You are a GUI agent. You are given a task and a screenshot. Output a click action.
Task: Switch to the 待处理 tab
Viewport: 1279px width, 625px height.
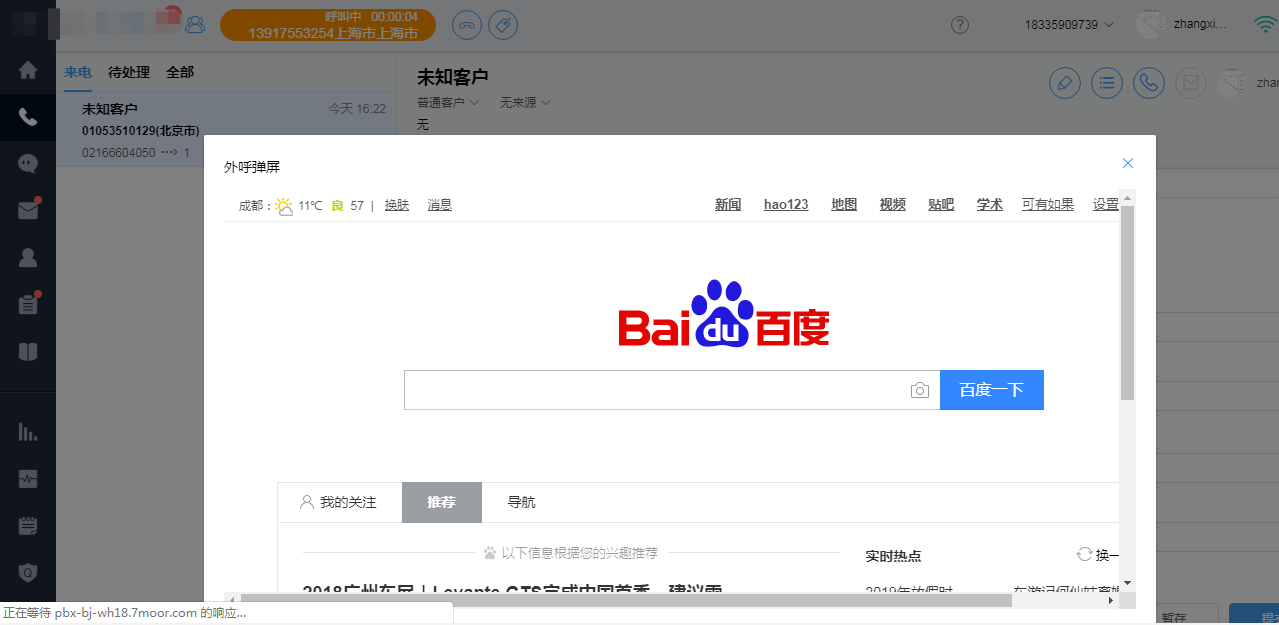pos(129,72)
